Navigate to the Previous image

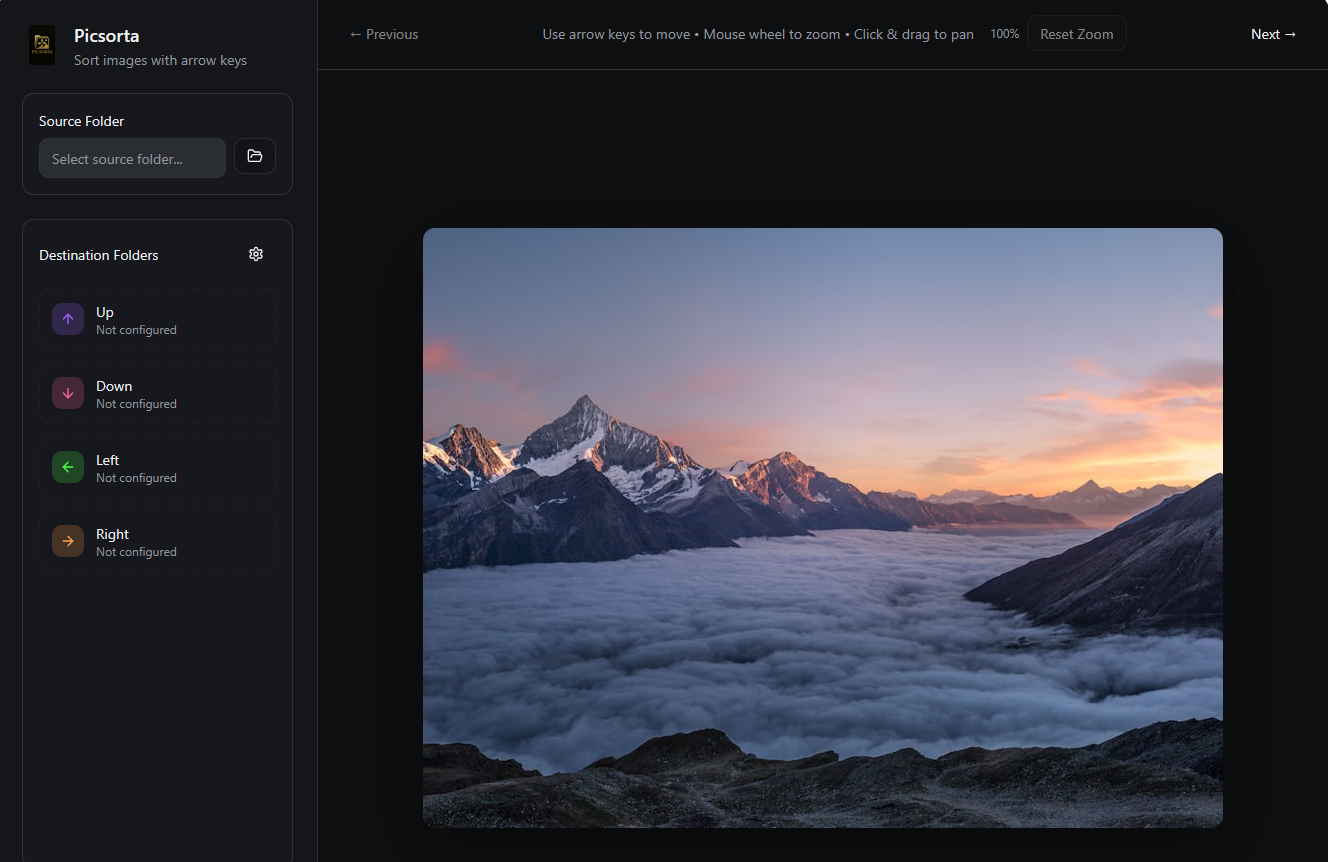[383, 34]
